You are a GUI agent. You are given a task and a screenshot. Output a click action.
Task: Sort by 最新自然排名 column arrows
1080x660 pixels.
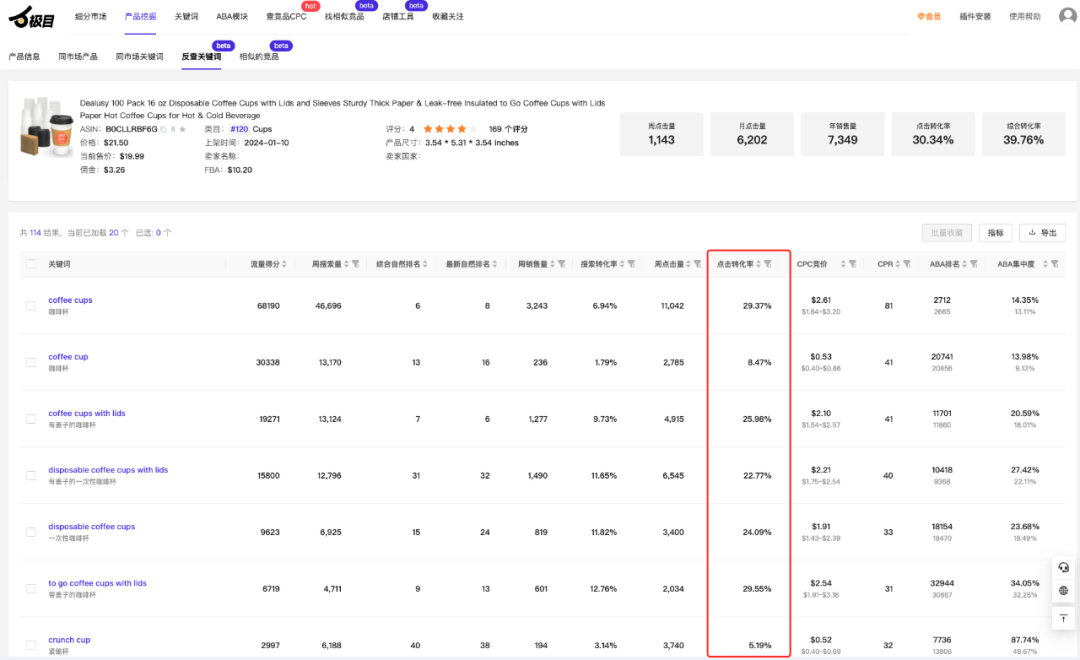(x=493, y=264)
